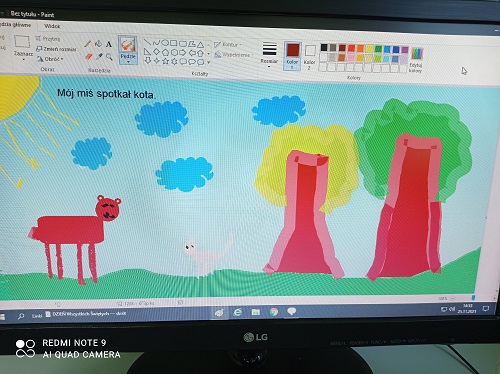500x374 pixels.
Task: Toggle Kolor 1 as active color
Action: pyautogui.click(x=292, y=55)
